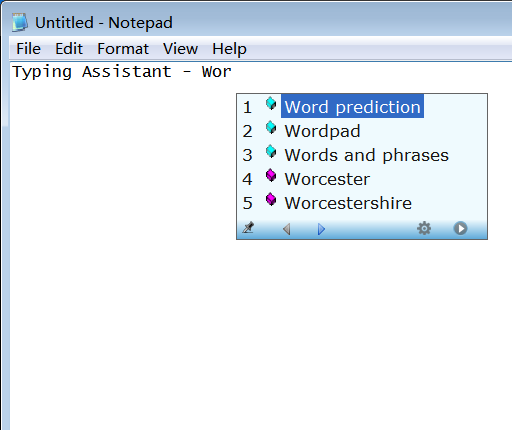Go to the previous suggestions page arrow
Screen dimensions: 512x430
point(287,229)
